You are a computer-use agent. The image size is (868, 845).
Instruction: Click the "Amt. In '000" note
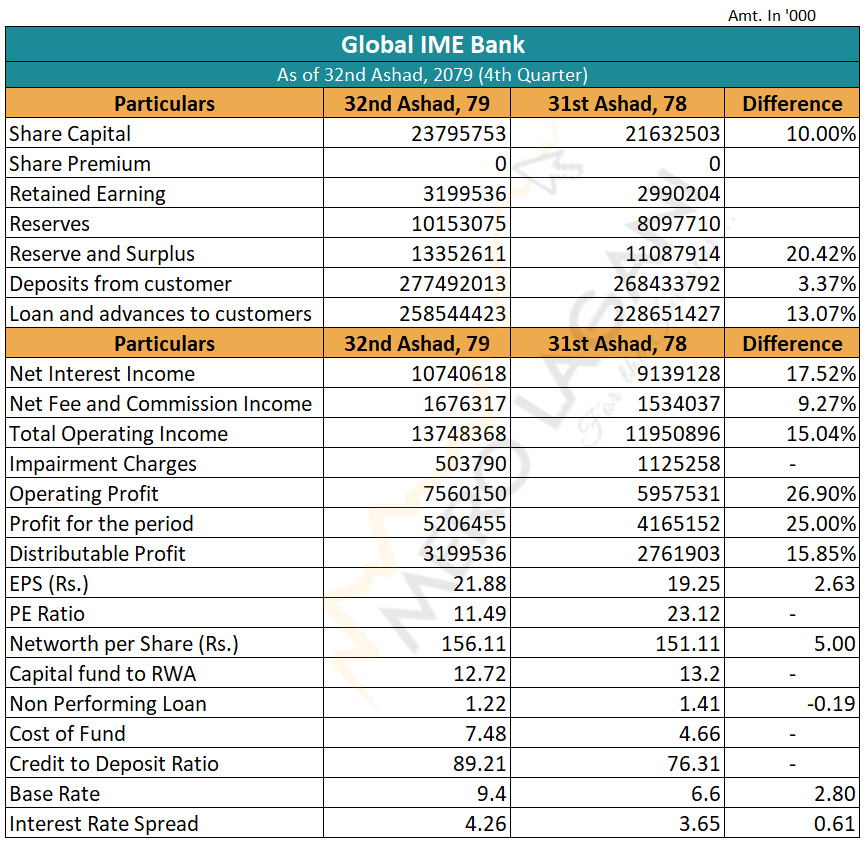(772, 16)
